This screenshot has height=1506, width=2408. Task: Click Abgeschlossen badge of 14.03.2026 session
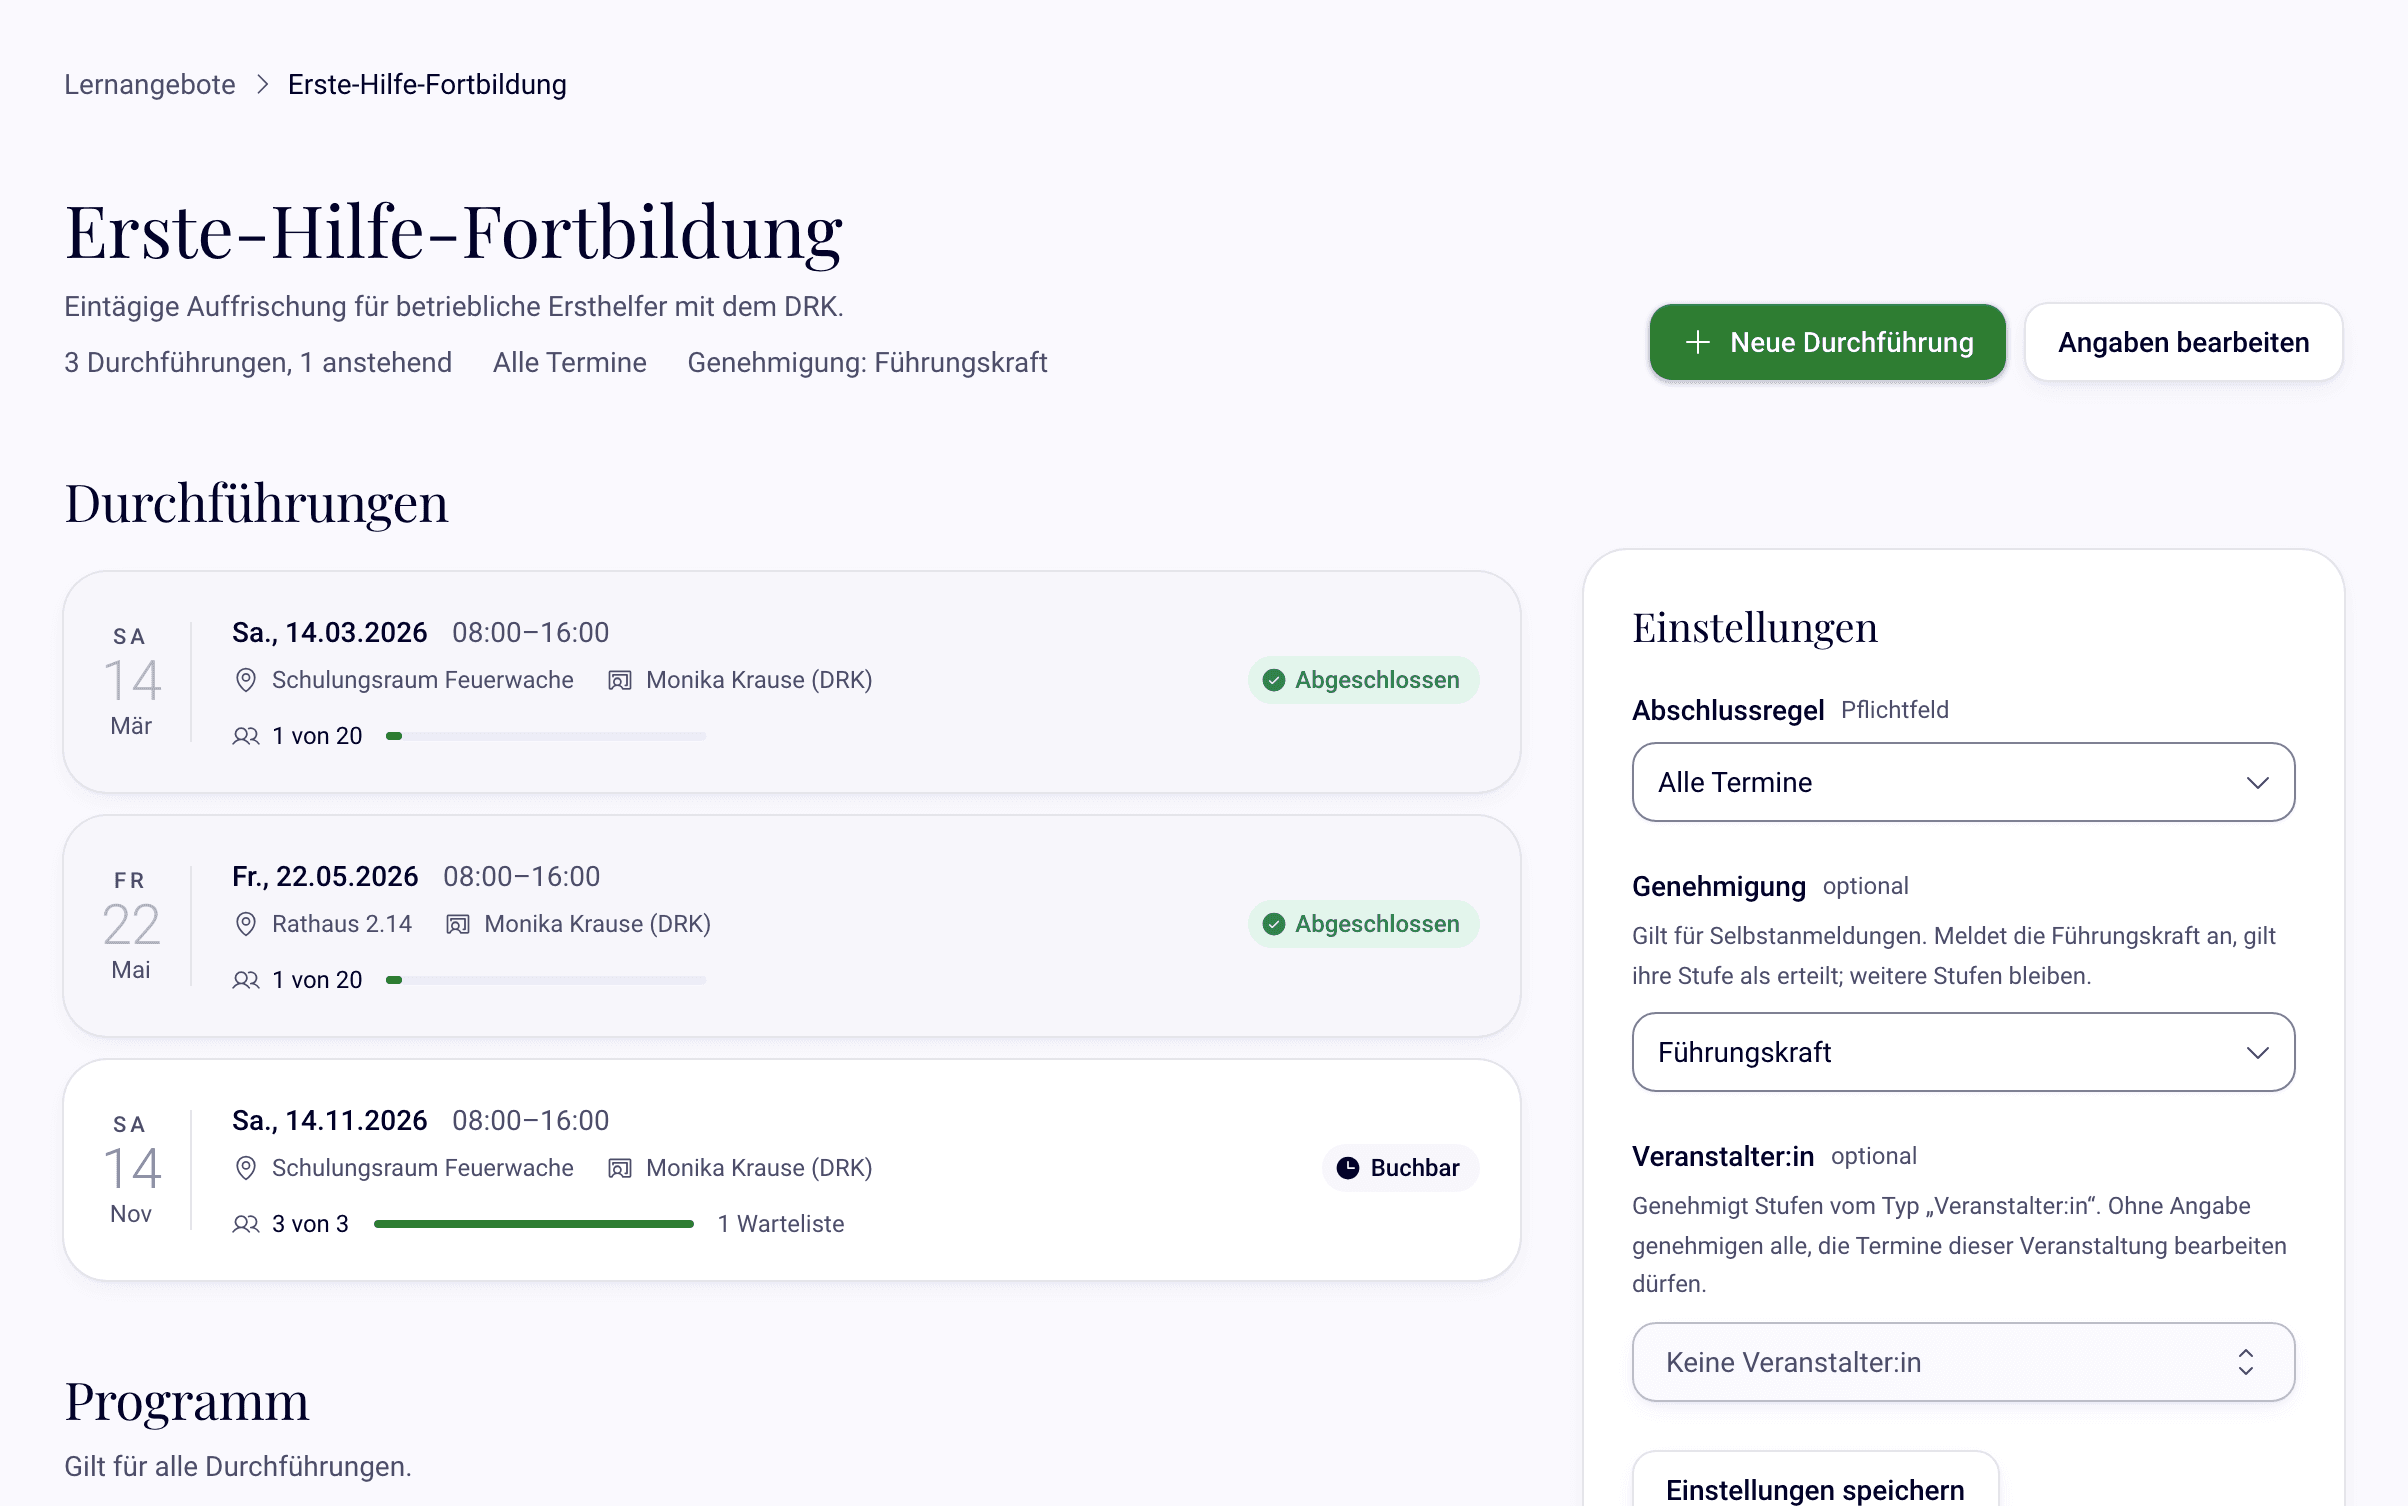pyautogui.click(x=1363, y=680)
